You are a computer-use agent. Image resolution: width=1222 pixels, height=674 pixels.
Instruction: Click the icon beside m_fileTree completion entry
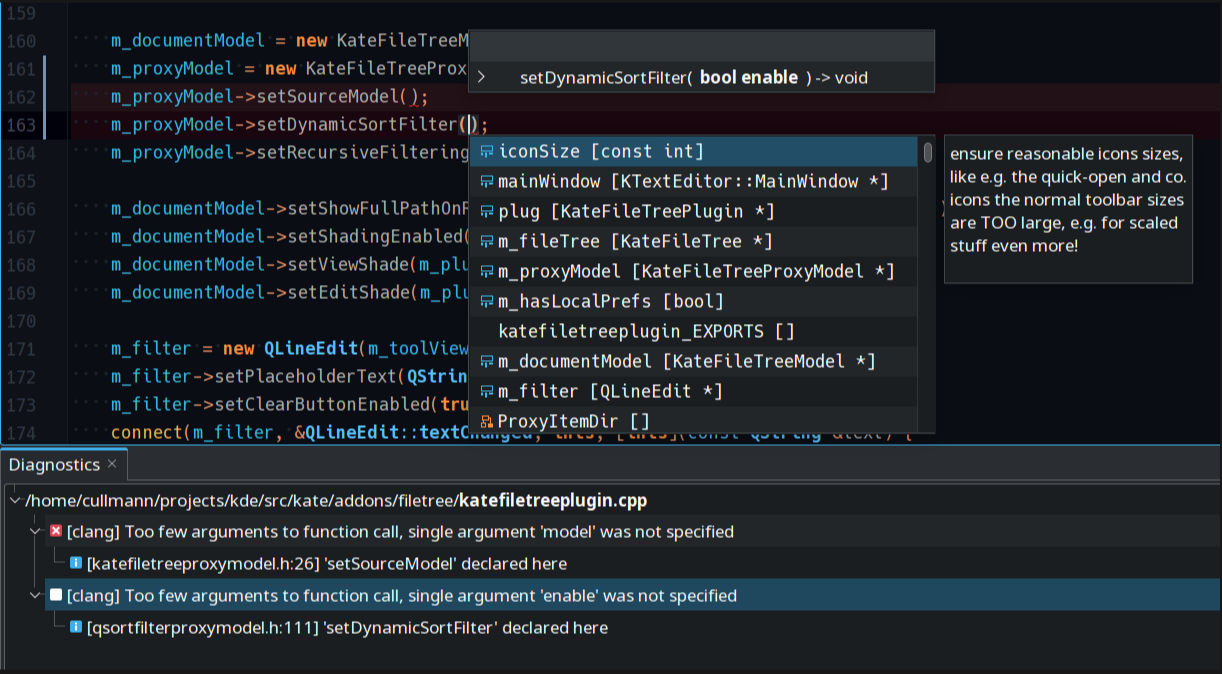click(486, 242)
